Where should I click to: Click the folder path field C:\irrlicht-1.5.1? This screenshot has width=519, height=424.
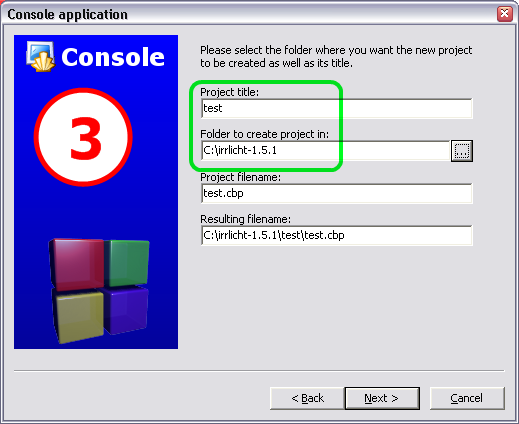(x=325, y=151)
